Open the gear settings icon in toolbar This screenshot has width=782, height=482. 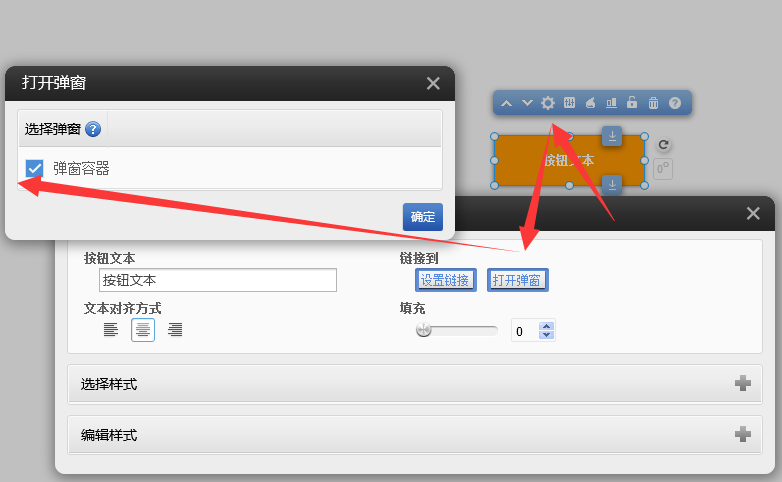pos(548,103)
